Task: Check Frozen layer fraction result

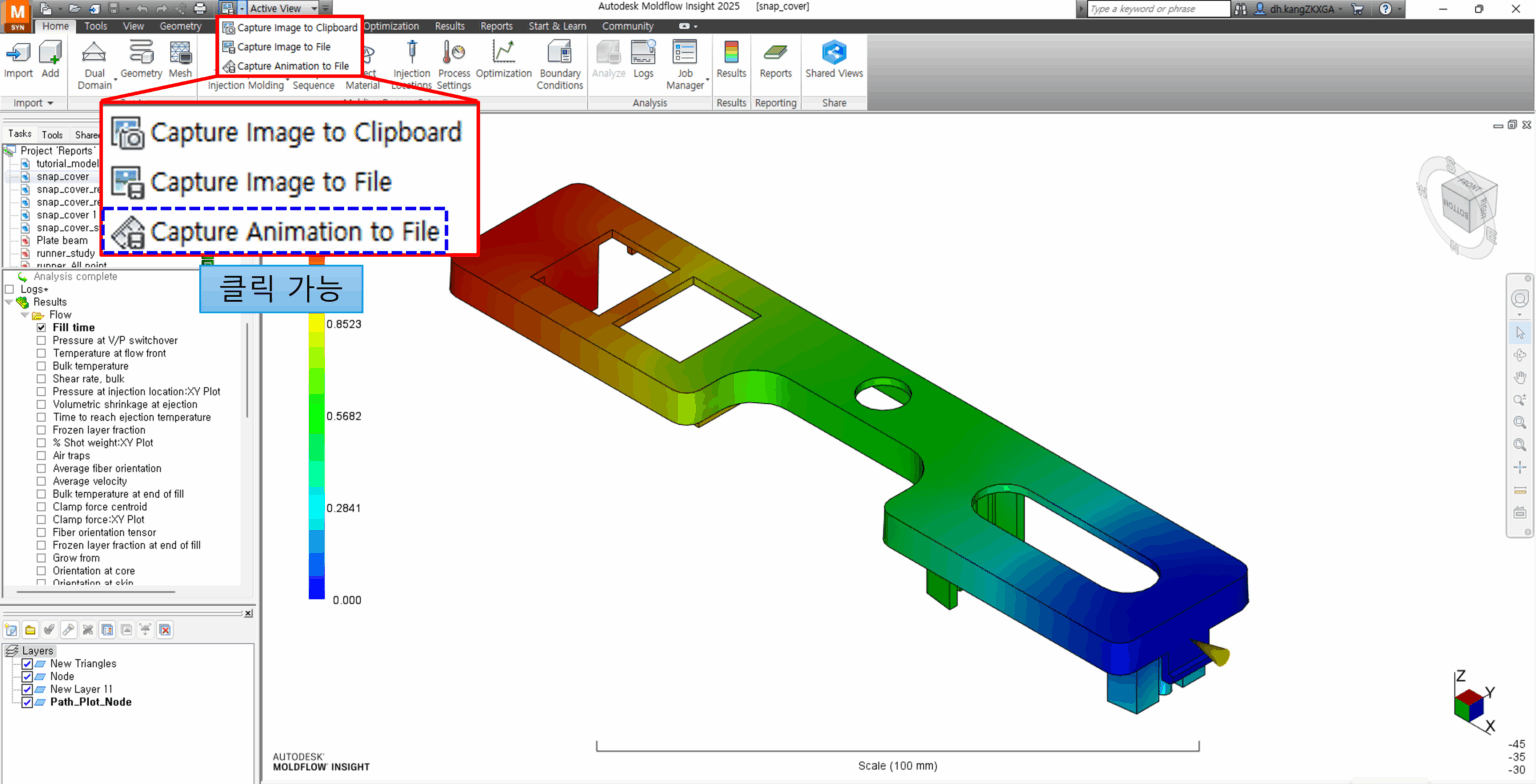Action: point(42,430)
